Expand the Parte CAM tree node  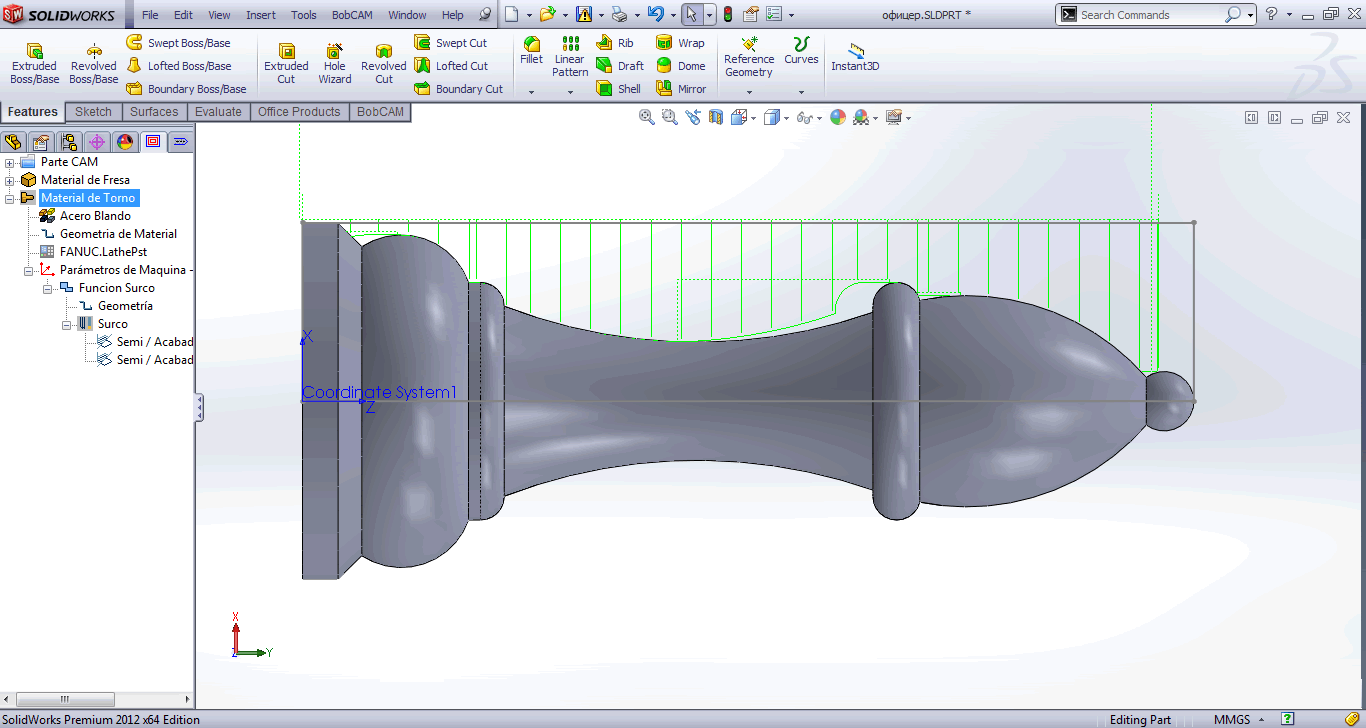[9, 161]
